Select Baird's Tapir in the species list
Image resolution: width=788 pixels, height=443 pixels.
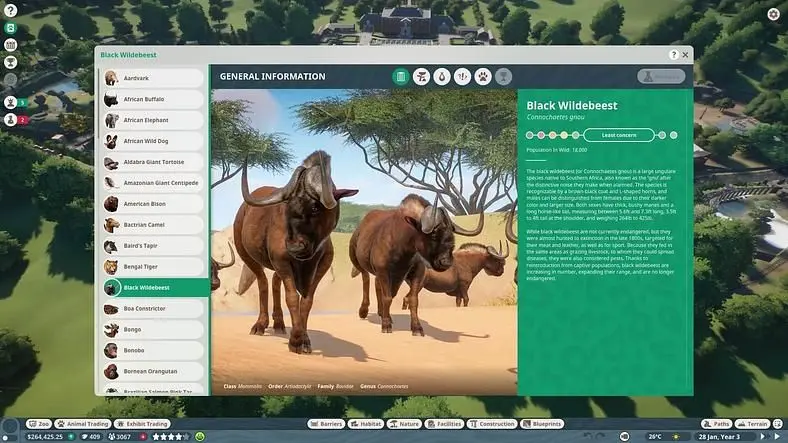coord(153,246)
